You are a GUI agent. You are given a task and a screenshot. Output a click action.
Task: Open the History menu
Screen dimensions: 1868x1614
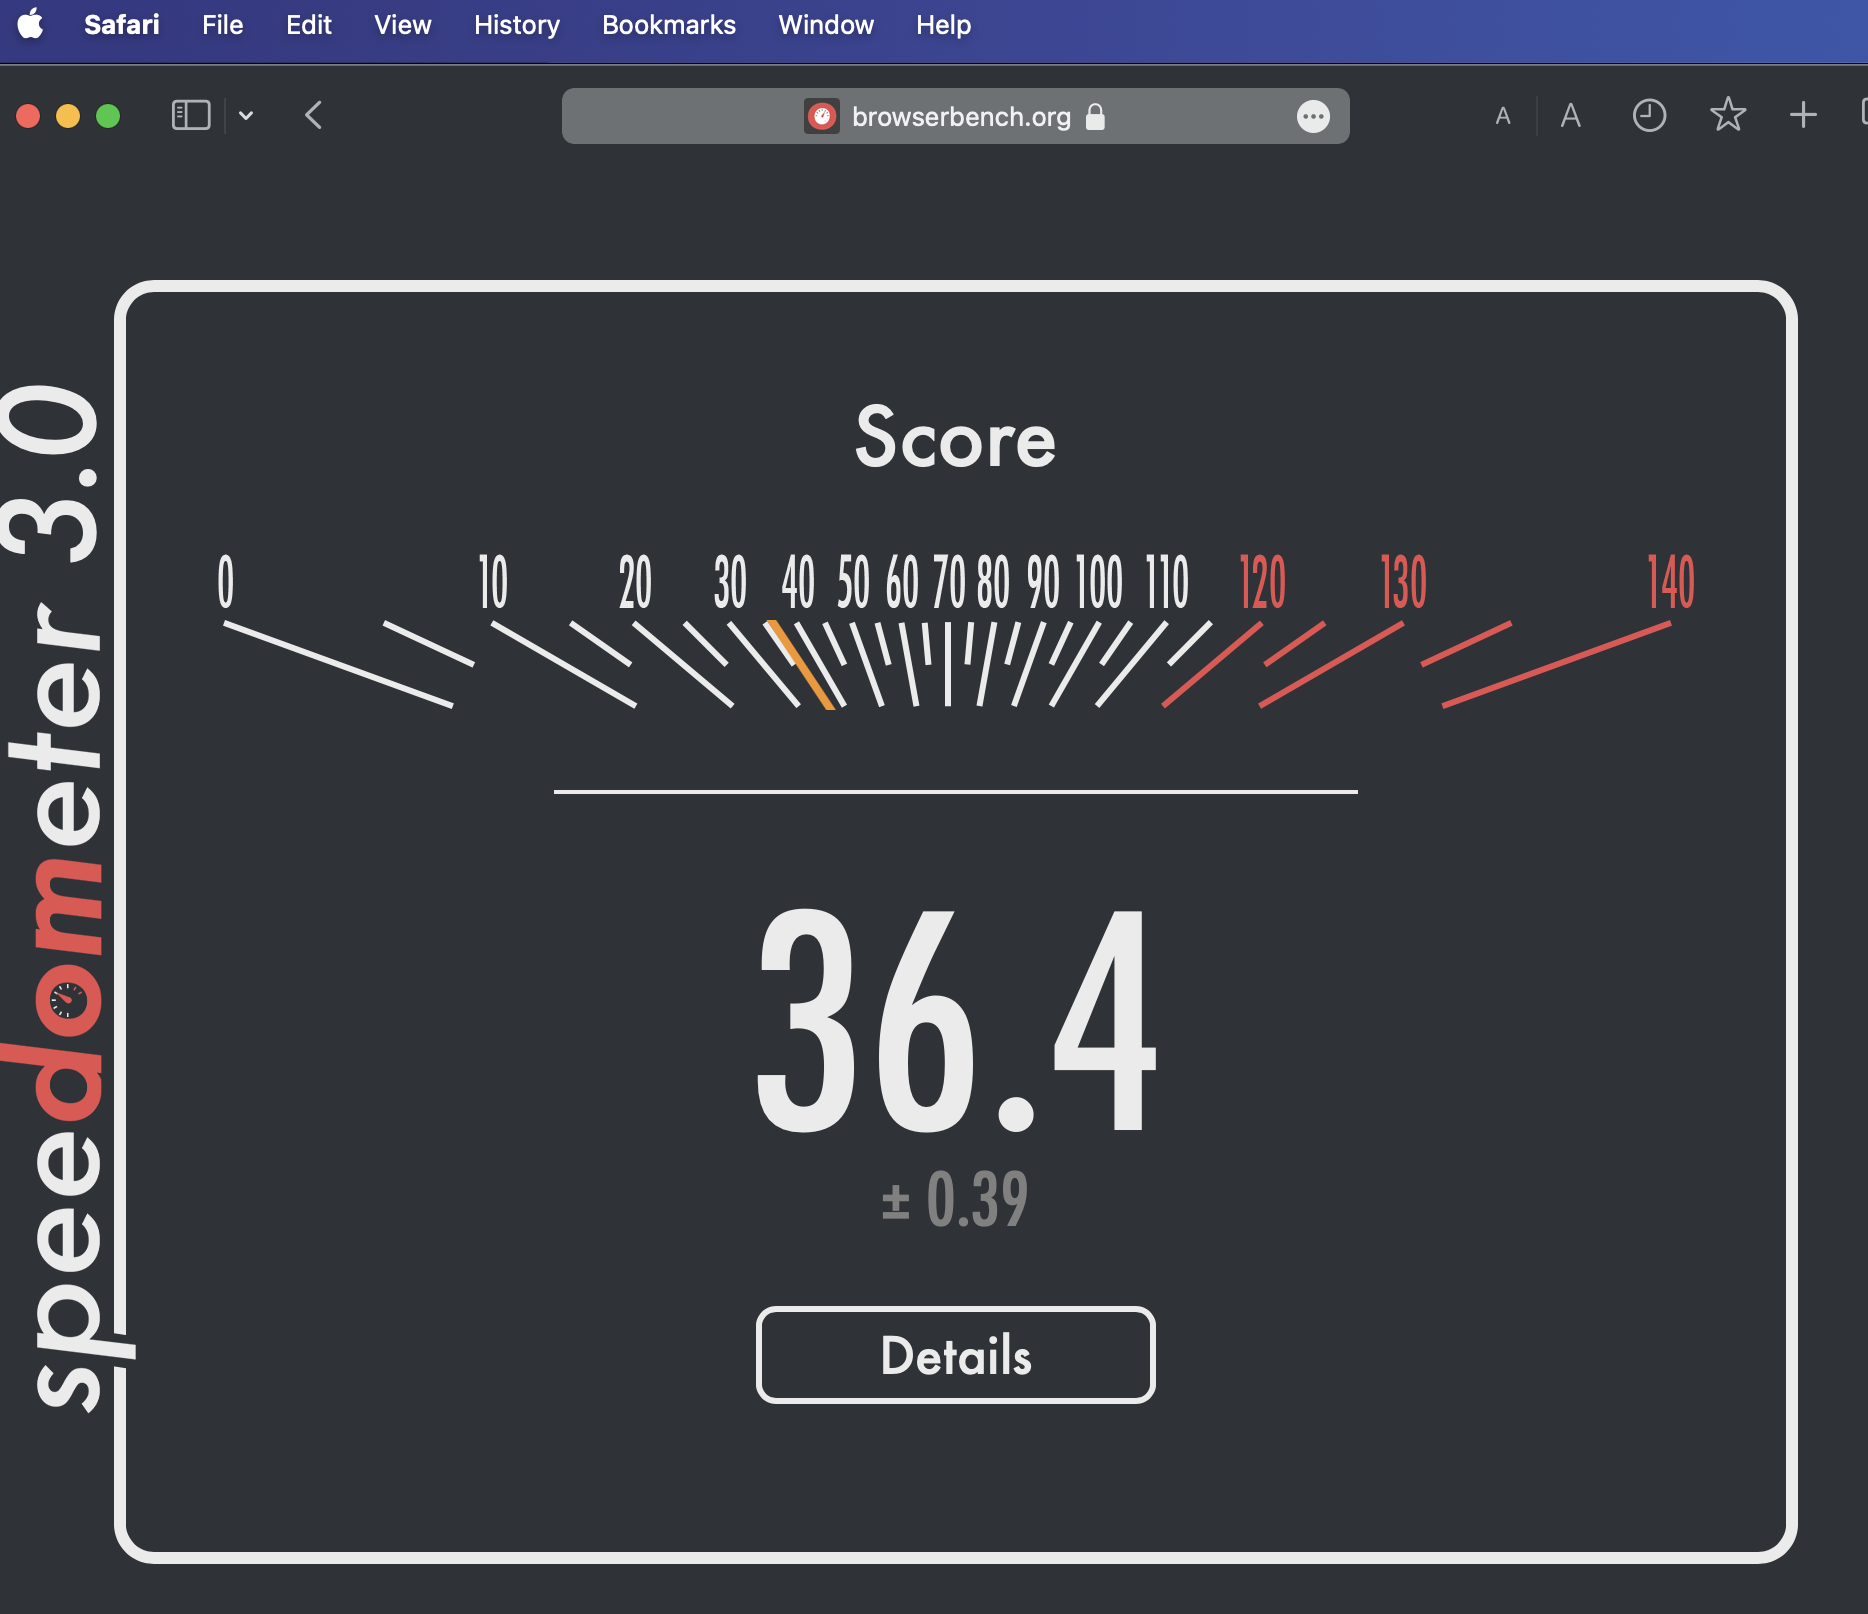516,25
